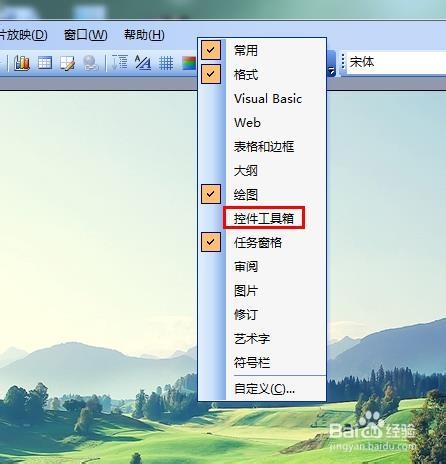Enable the 审阅 toolbar

pyautogui.click(x=262, y=266)
